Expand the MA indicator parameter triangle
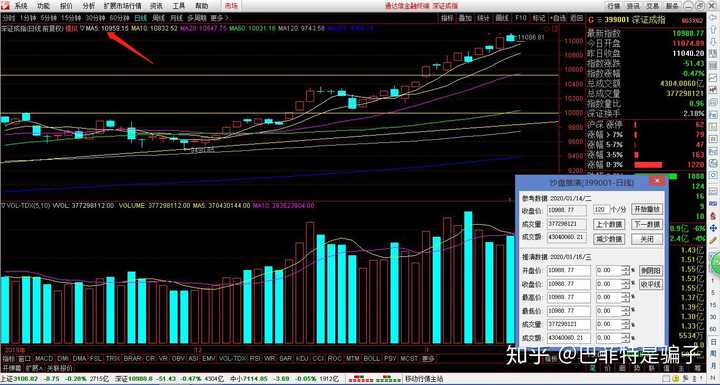This screenshot has height=385, width=720. [x=83, y=28]
